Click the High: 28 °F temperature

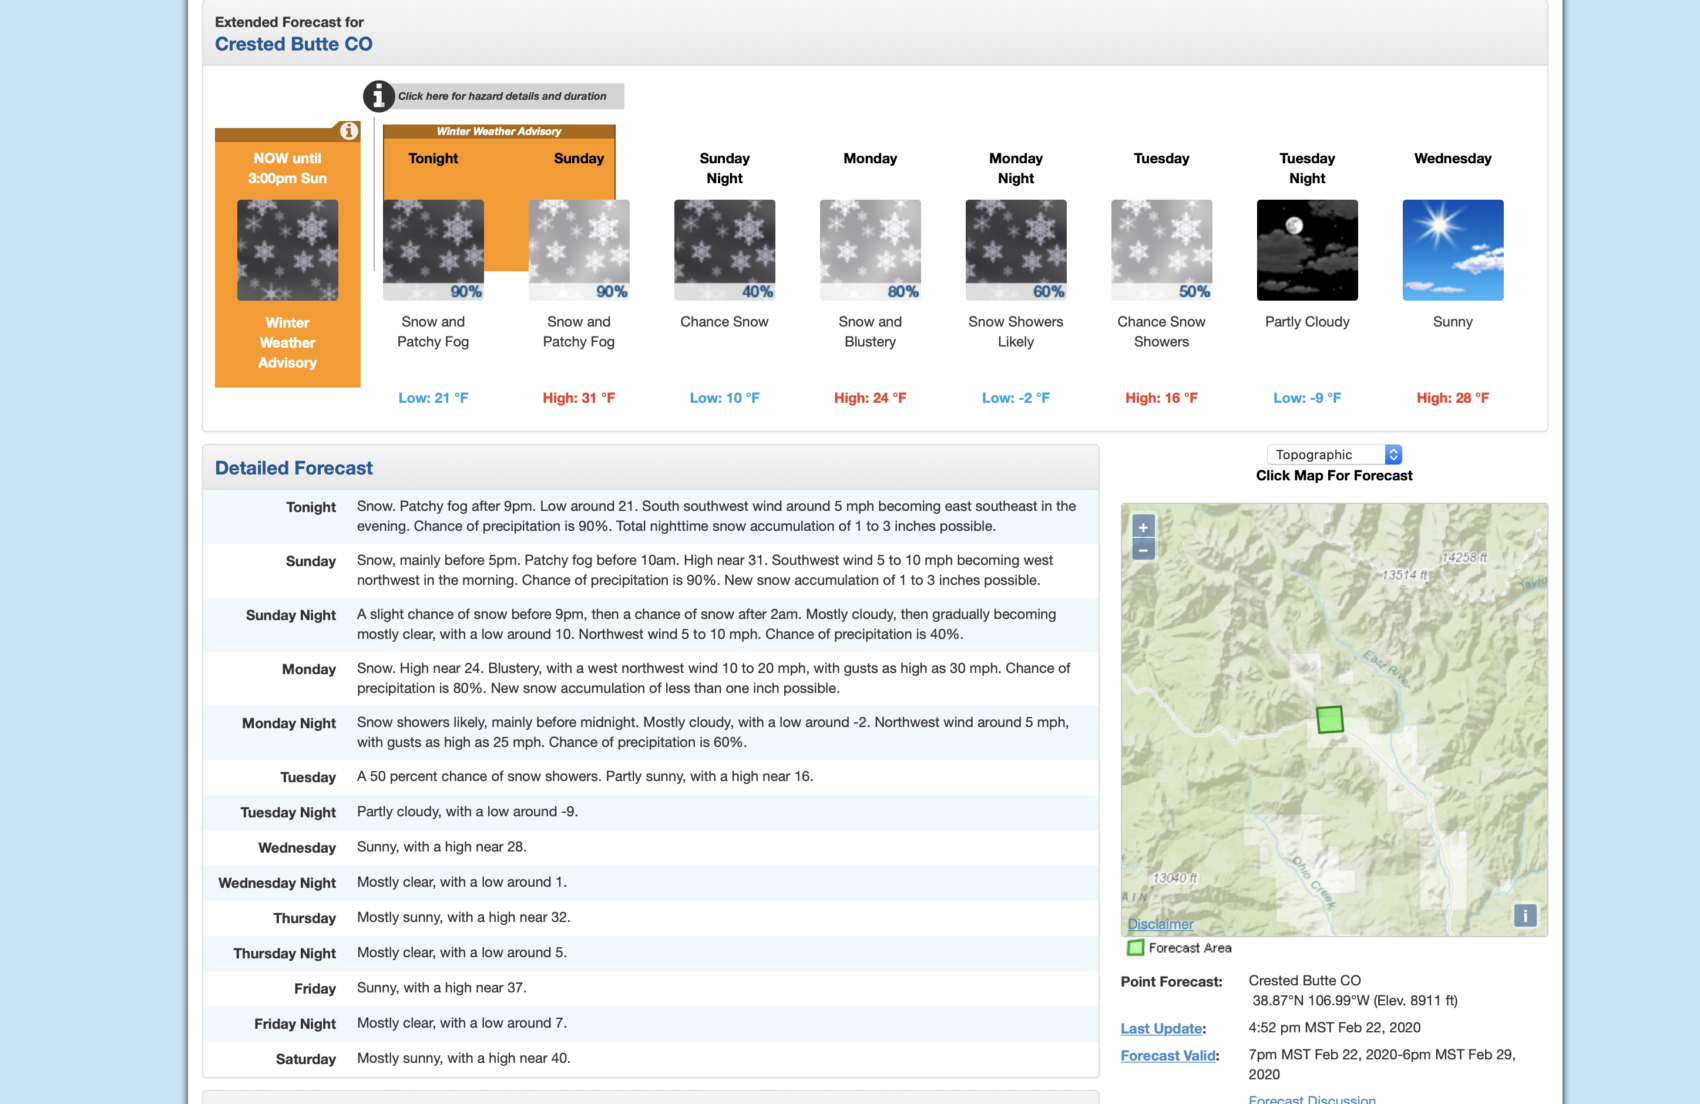click(1453, 398)
